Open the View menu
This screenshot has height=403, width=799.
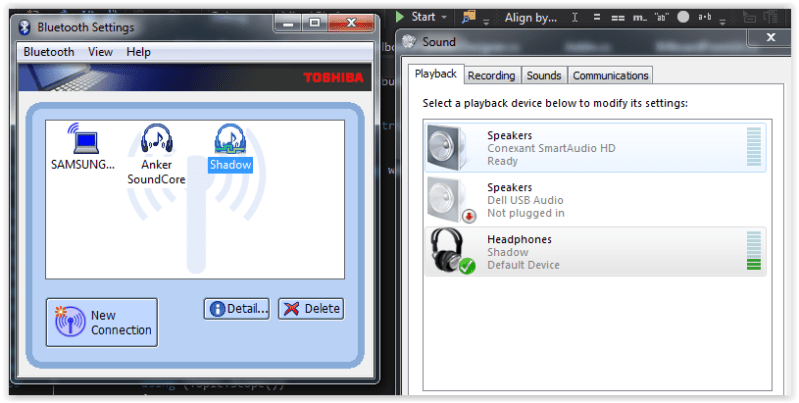[100, 52]
